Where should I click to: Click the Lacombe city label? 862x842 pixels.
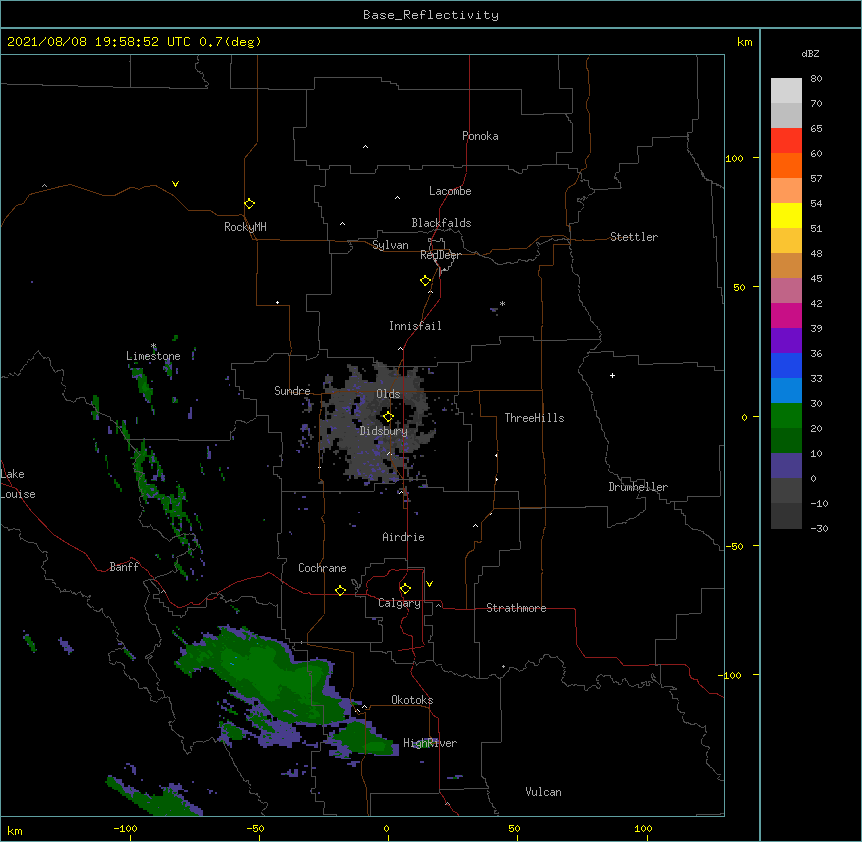click(x=450, y=191)
